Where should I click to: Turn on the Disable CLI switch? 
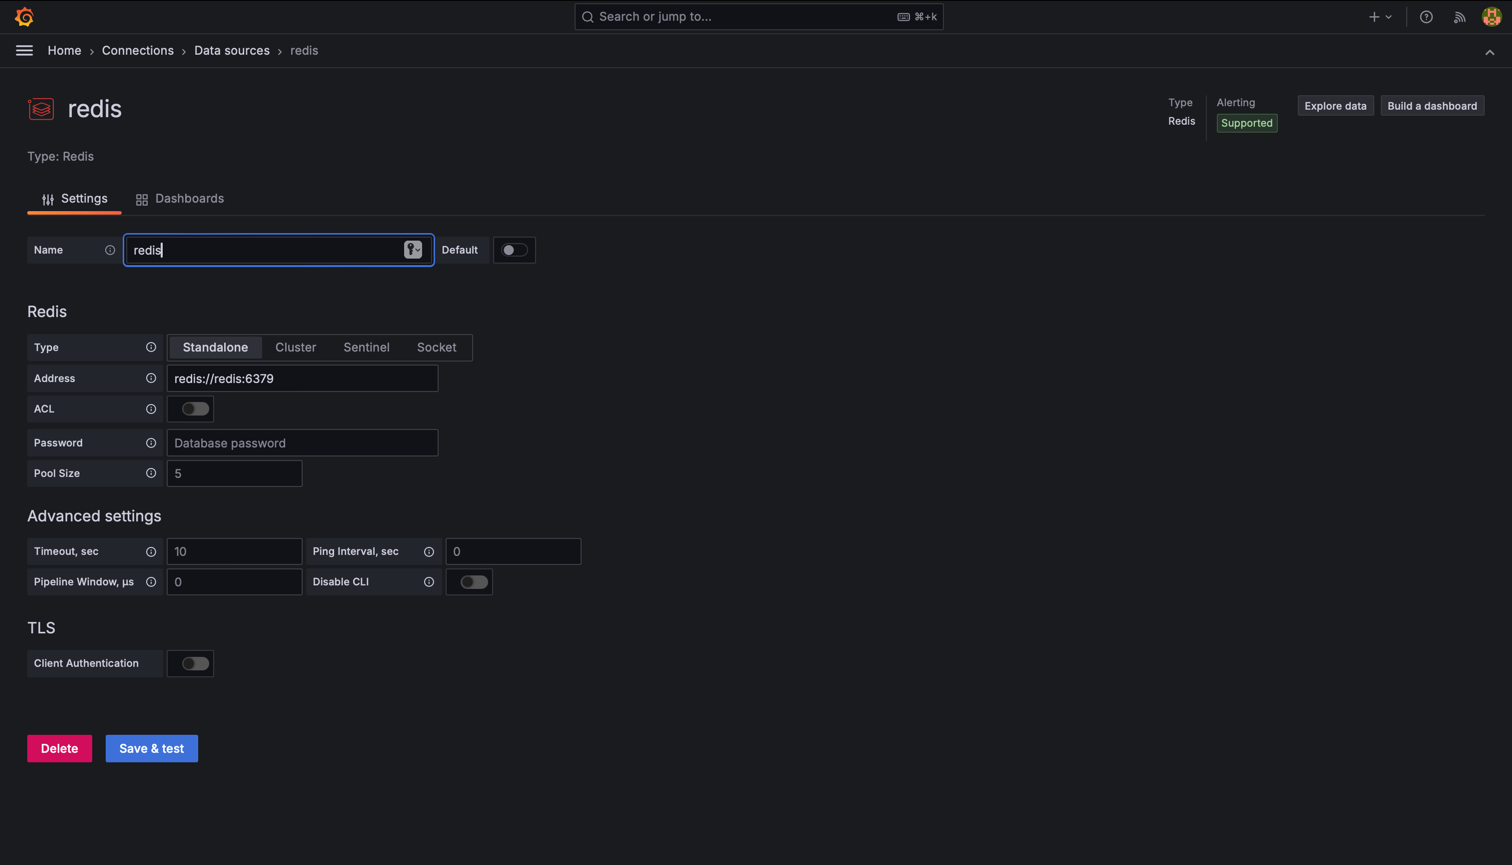[x=474, y=582]
